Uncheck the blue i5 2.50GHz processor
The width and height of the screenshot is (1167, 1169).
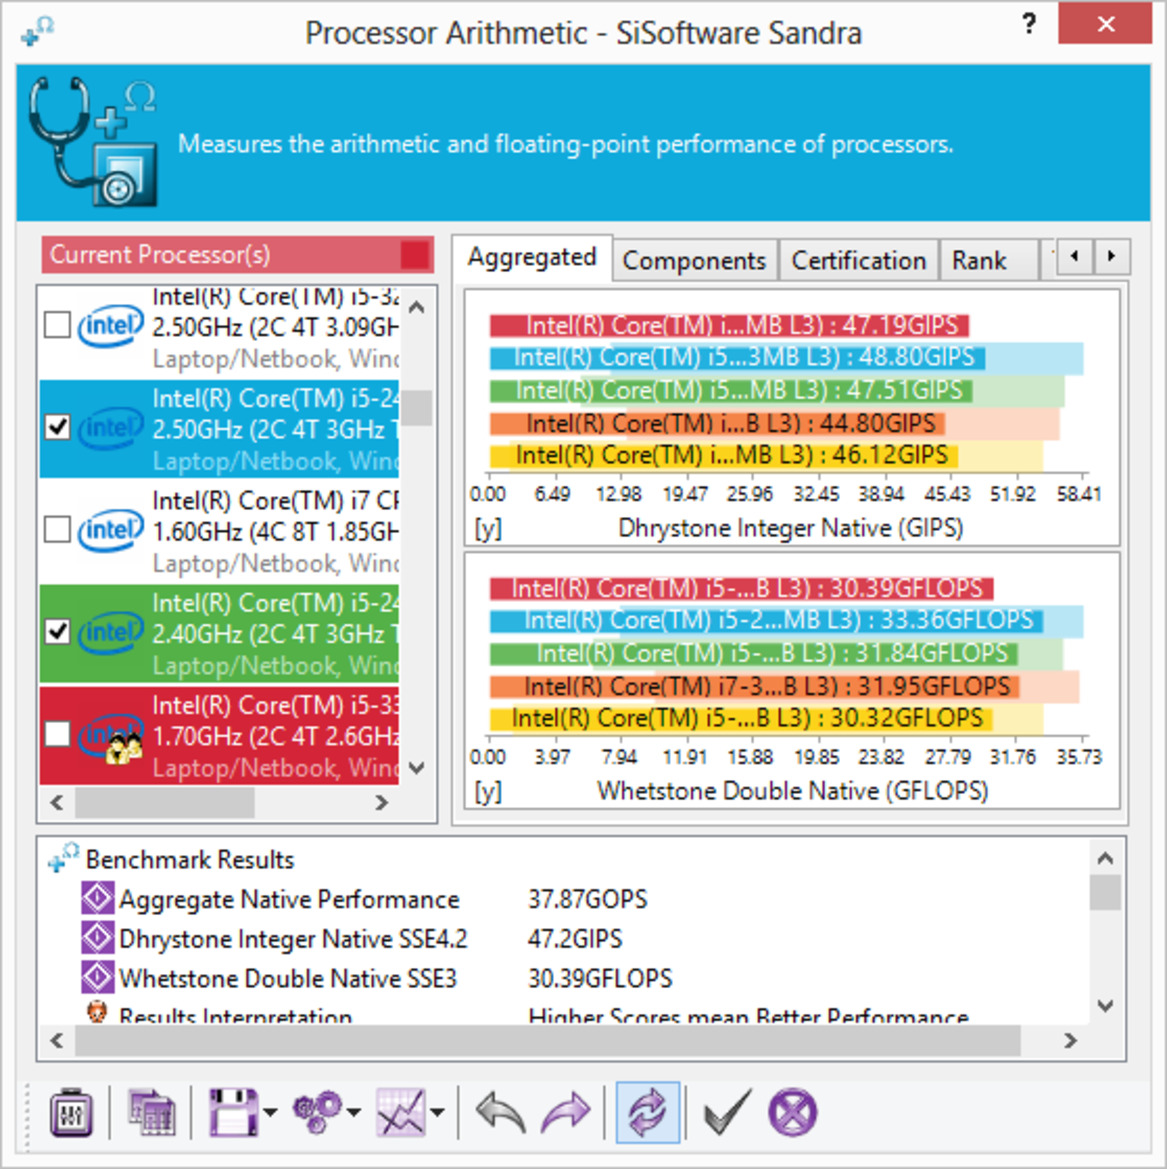pyautogui.click(x=57, y=427)
